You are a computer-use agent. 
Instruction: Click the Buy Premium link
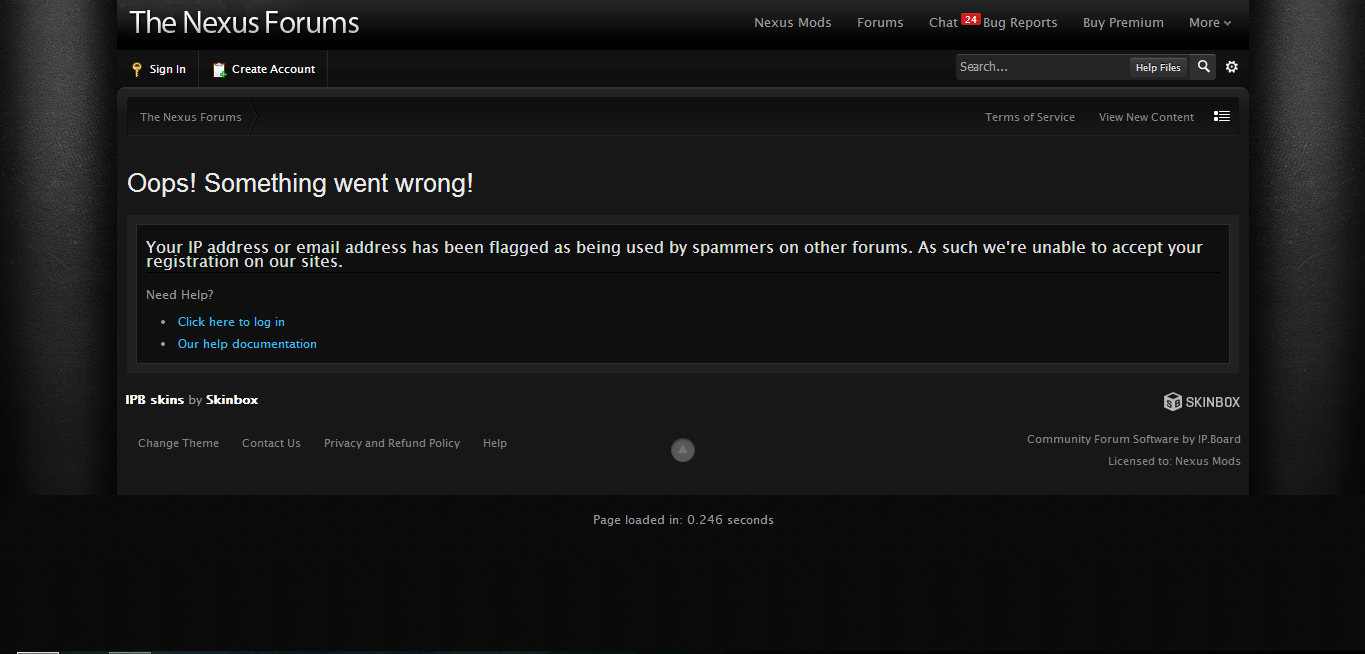[x=1123, y=23]
